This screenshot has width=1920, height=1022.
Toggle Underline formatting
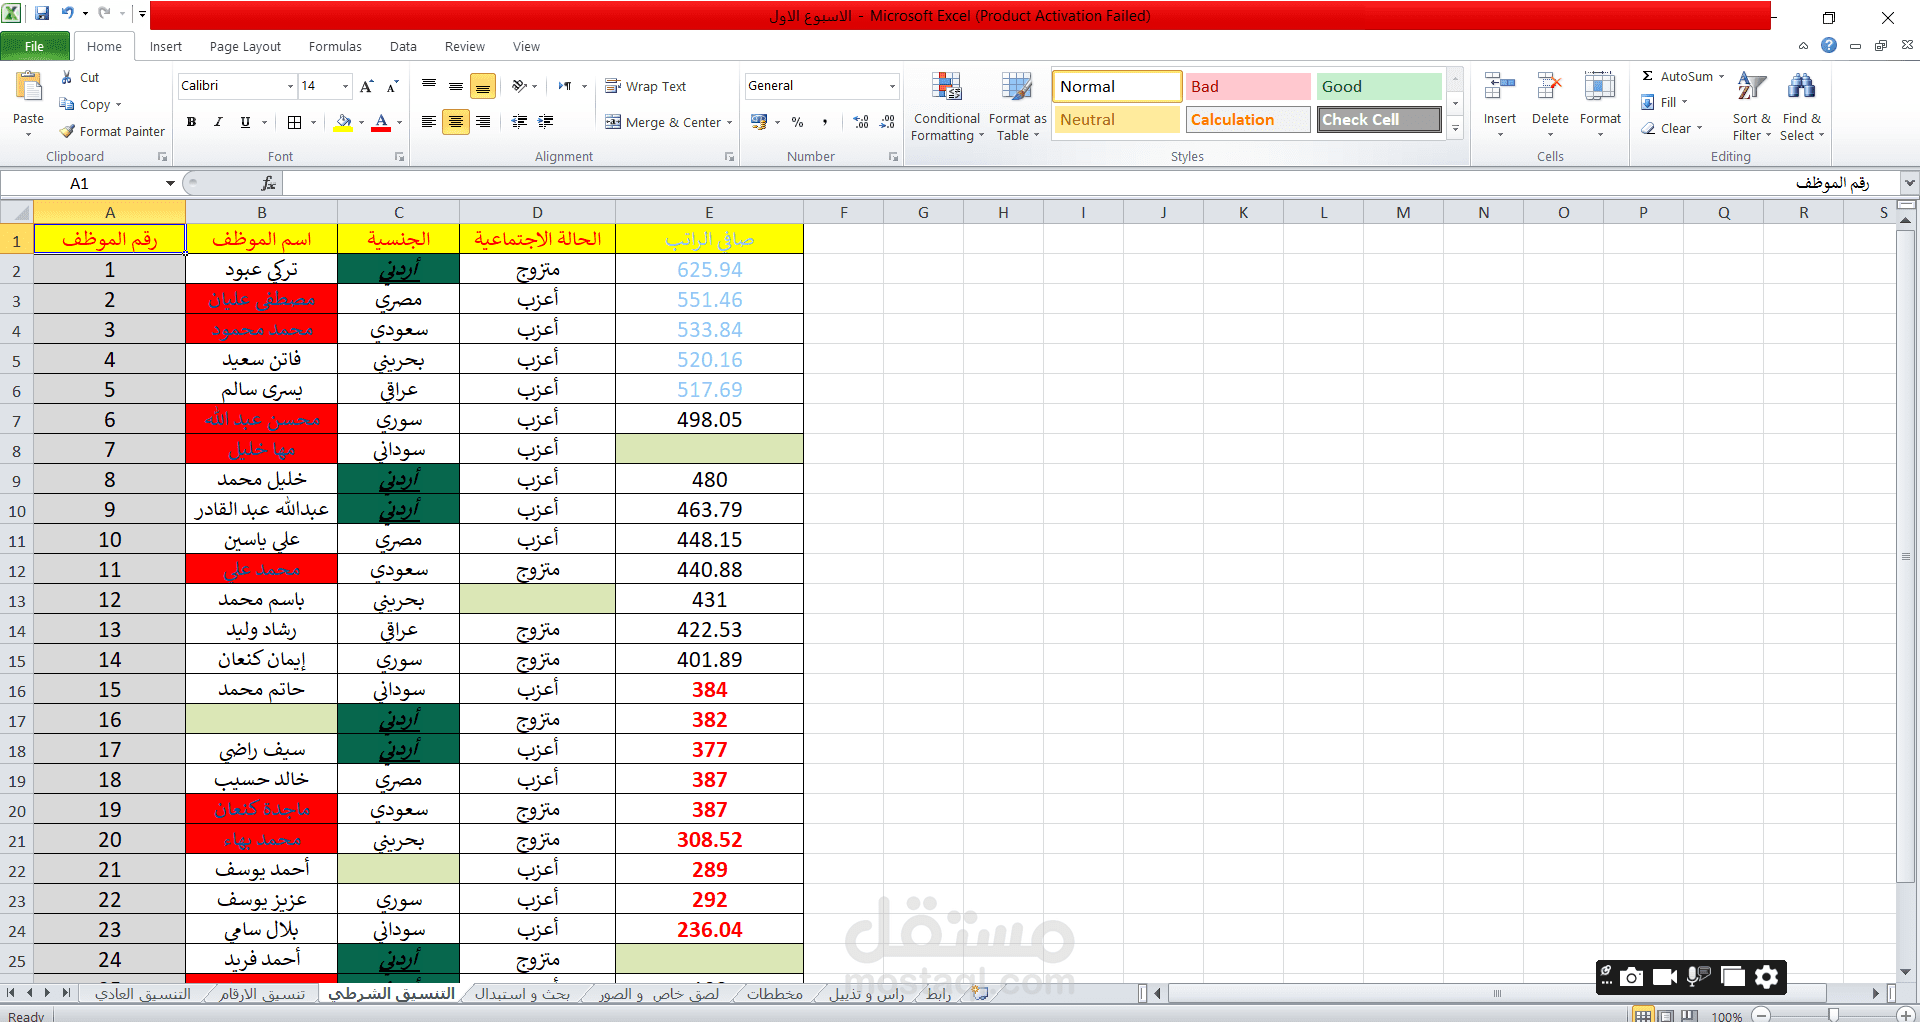click(x=245, y=122)
